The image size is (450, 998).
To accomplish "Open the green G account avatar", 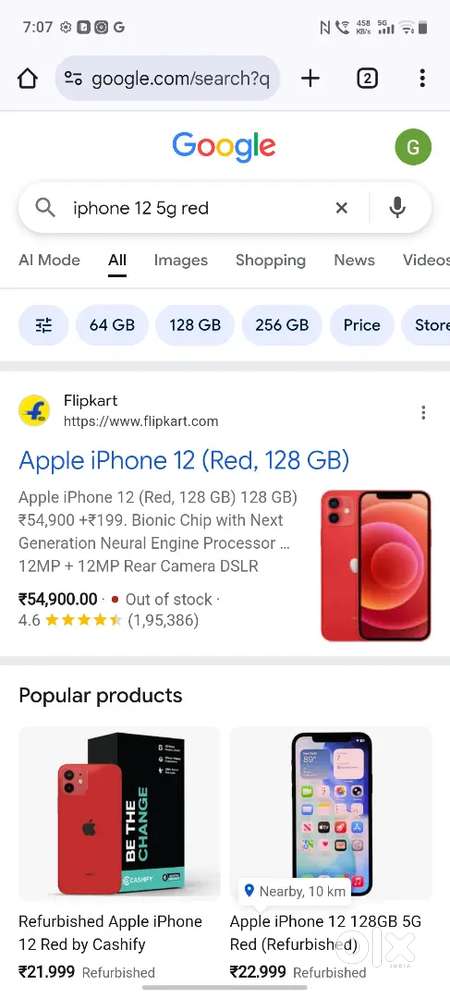I will pyautogui.click(x=413, y=147).
